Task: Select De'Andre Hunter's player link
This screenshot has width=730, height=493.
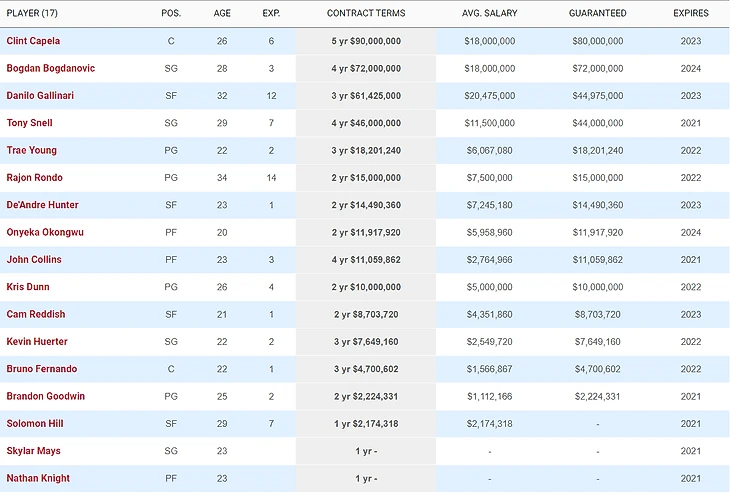Action: pyautogui.click(x=43, y=205)
